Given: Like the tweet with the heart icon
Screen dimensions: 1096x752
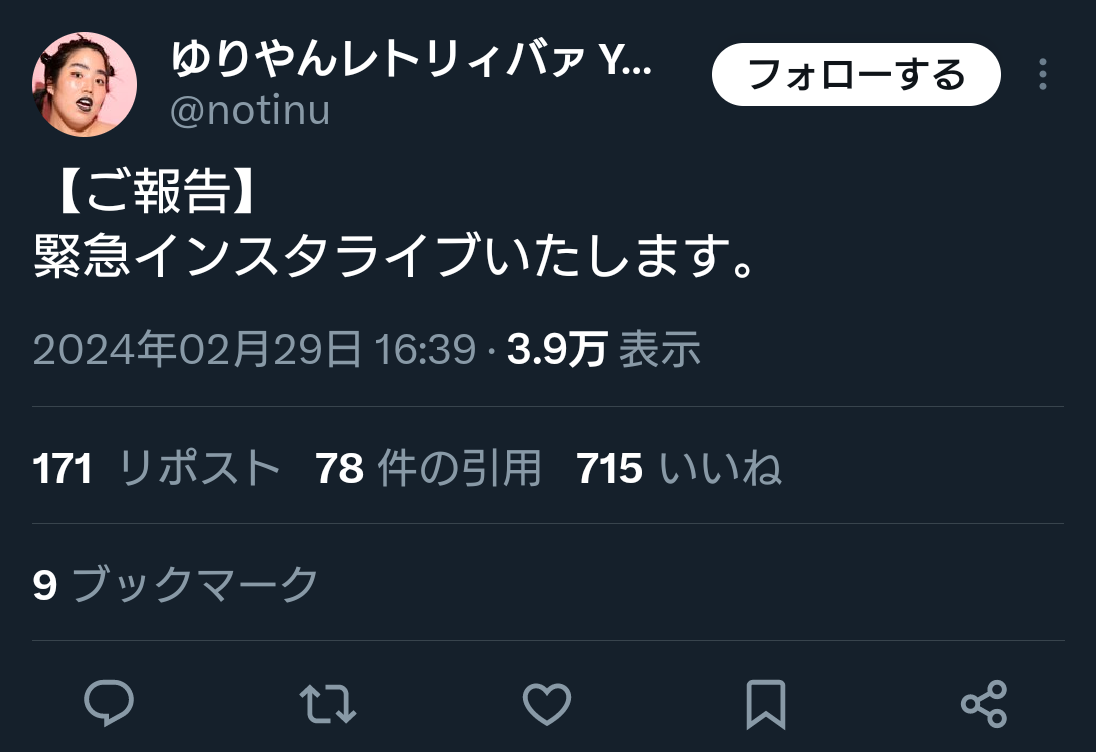Looking at the screenshot, I should (547, 703).
